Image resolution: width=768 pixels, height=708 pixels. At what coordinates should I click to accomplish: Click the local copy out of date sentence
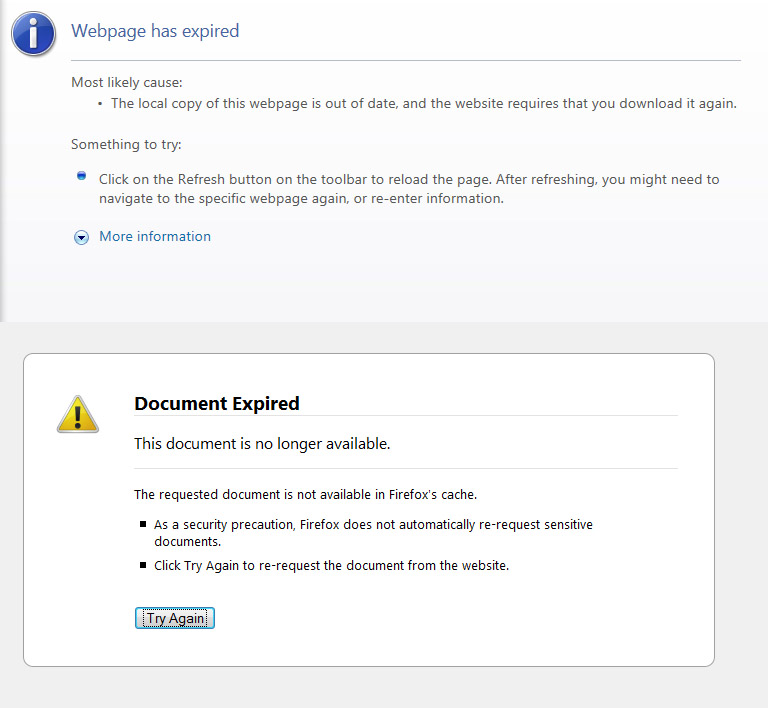(423, 103)
